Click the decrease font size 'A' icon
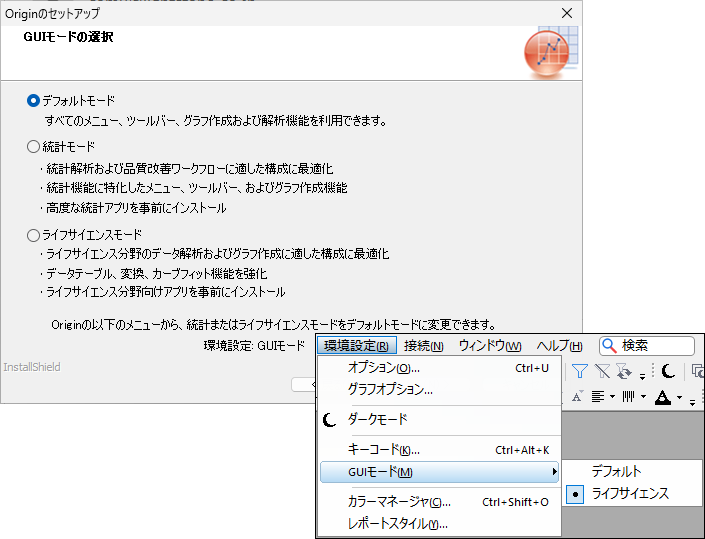Image resolution: width=705 pixels, height=539 pixels. tap(577, 396)
